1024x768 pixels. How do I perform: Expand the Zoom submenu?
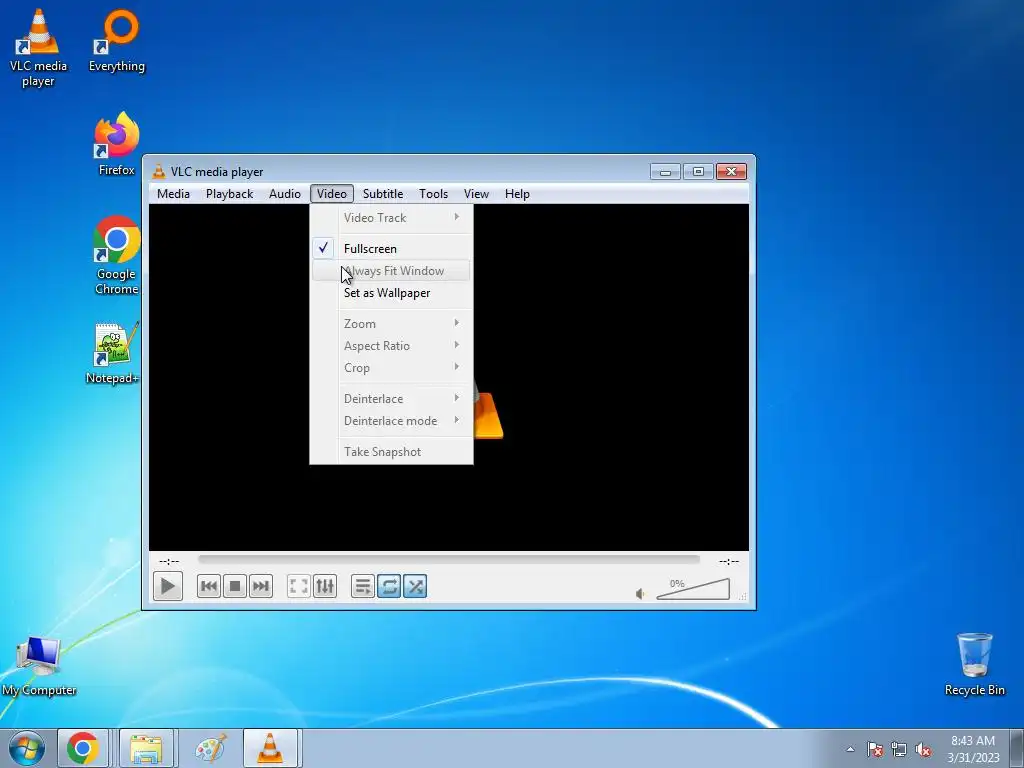coord(391,324)
